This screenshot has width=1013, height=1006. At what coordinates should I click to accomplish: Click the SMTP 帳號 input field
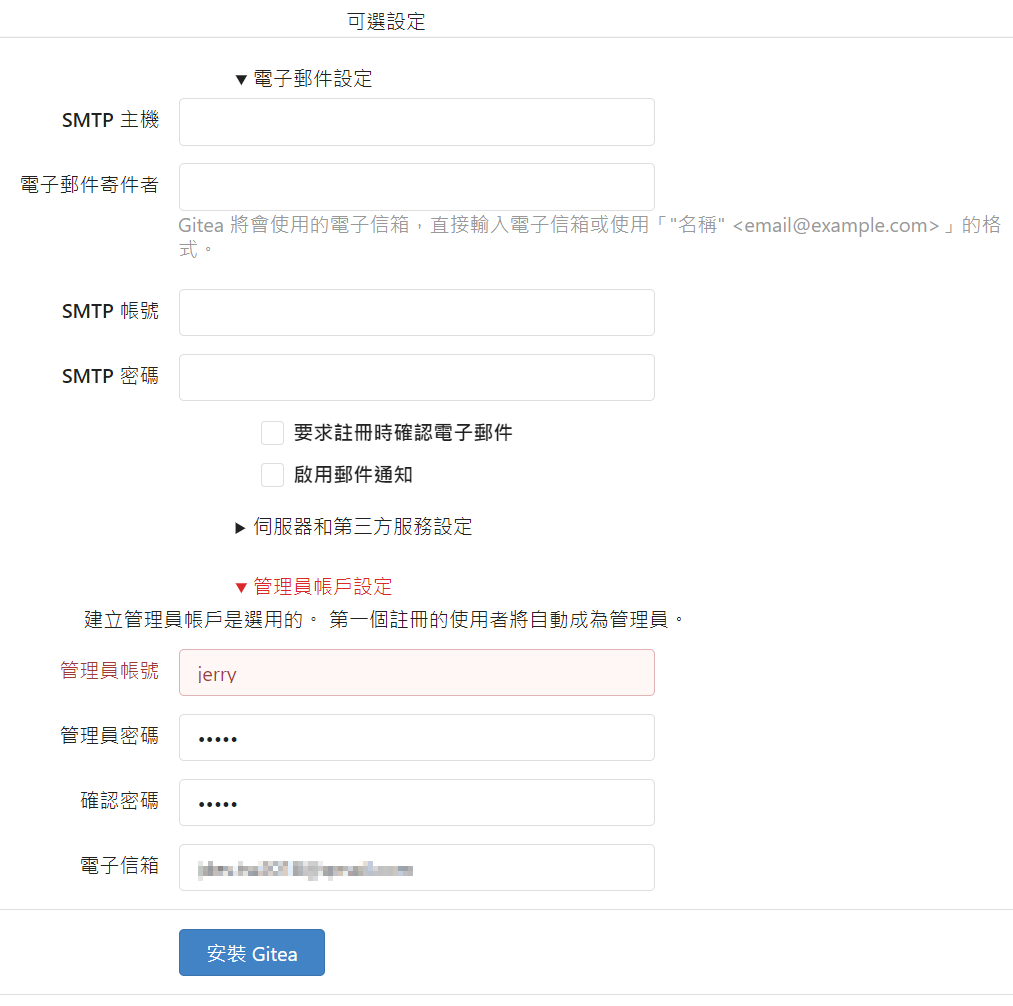coord(417,313)
